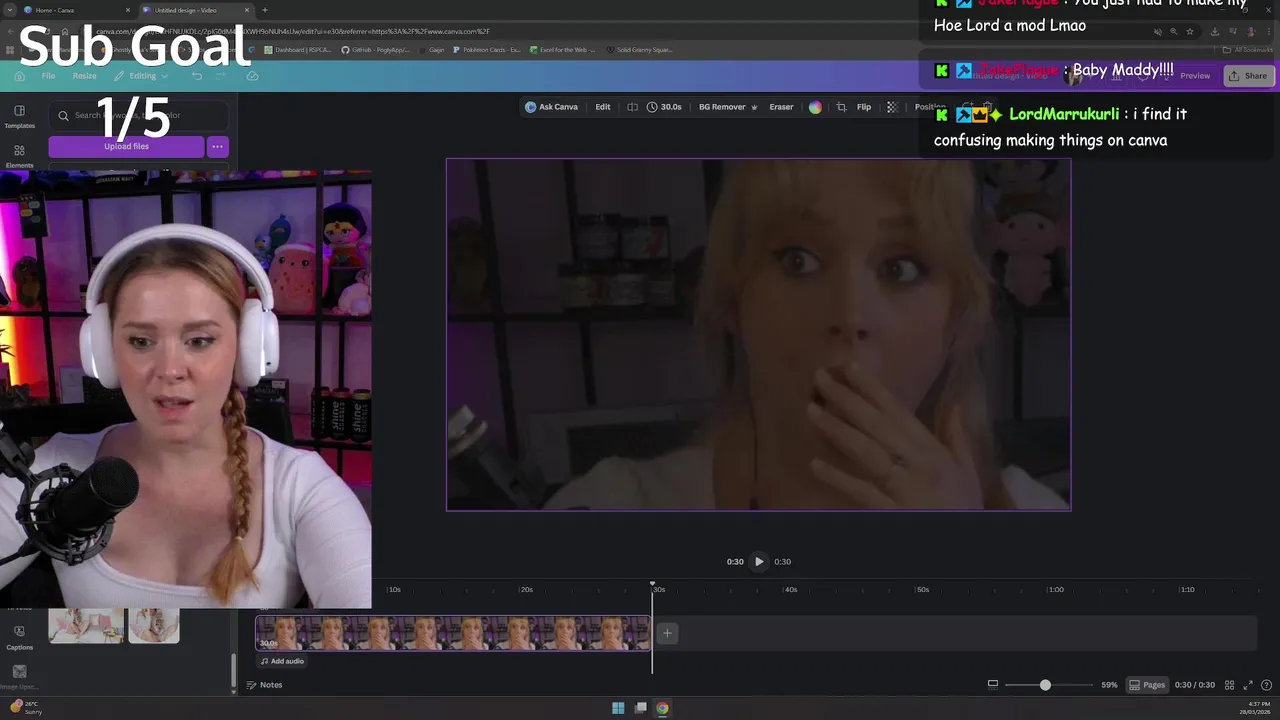This screenshot has height=720, width=1280.
Task: Open the grid view icon
Action: pyautogui.click(x=1230, y=685)
